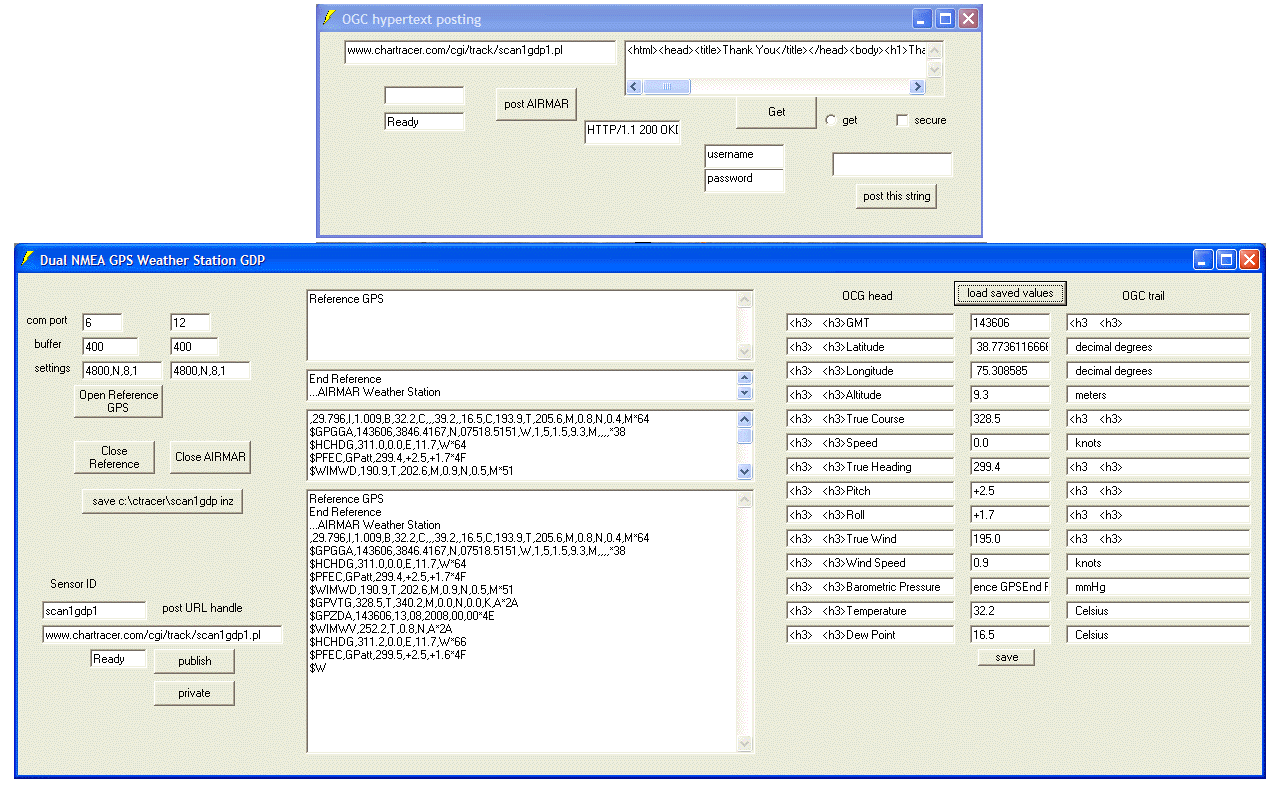Click the post this string button

click(896, 196)
